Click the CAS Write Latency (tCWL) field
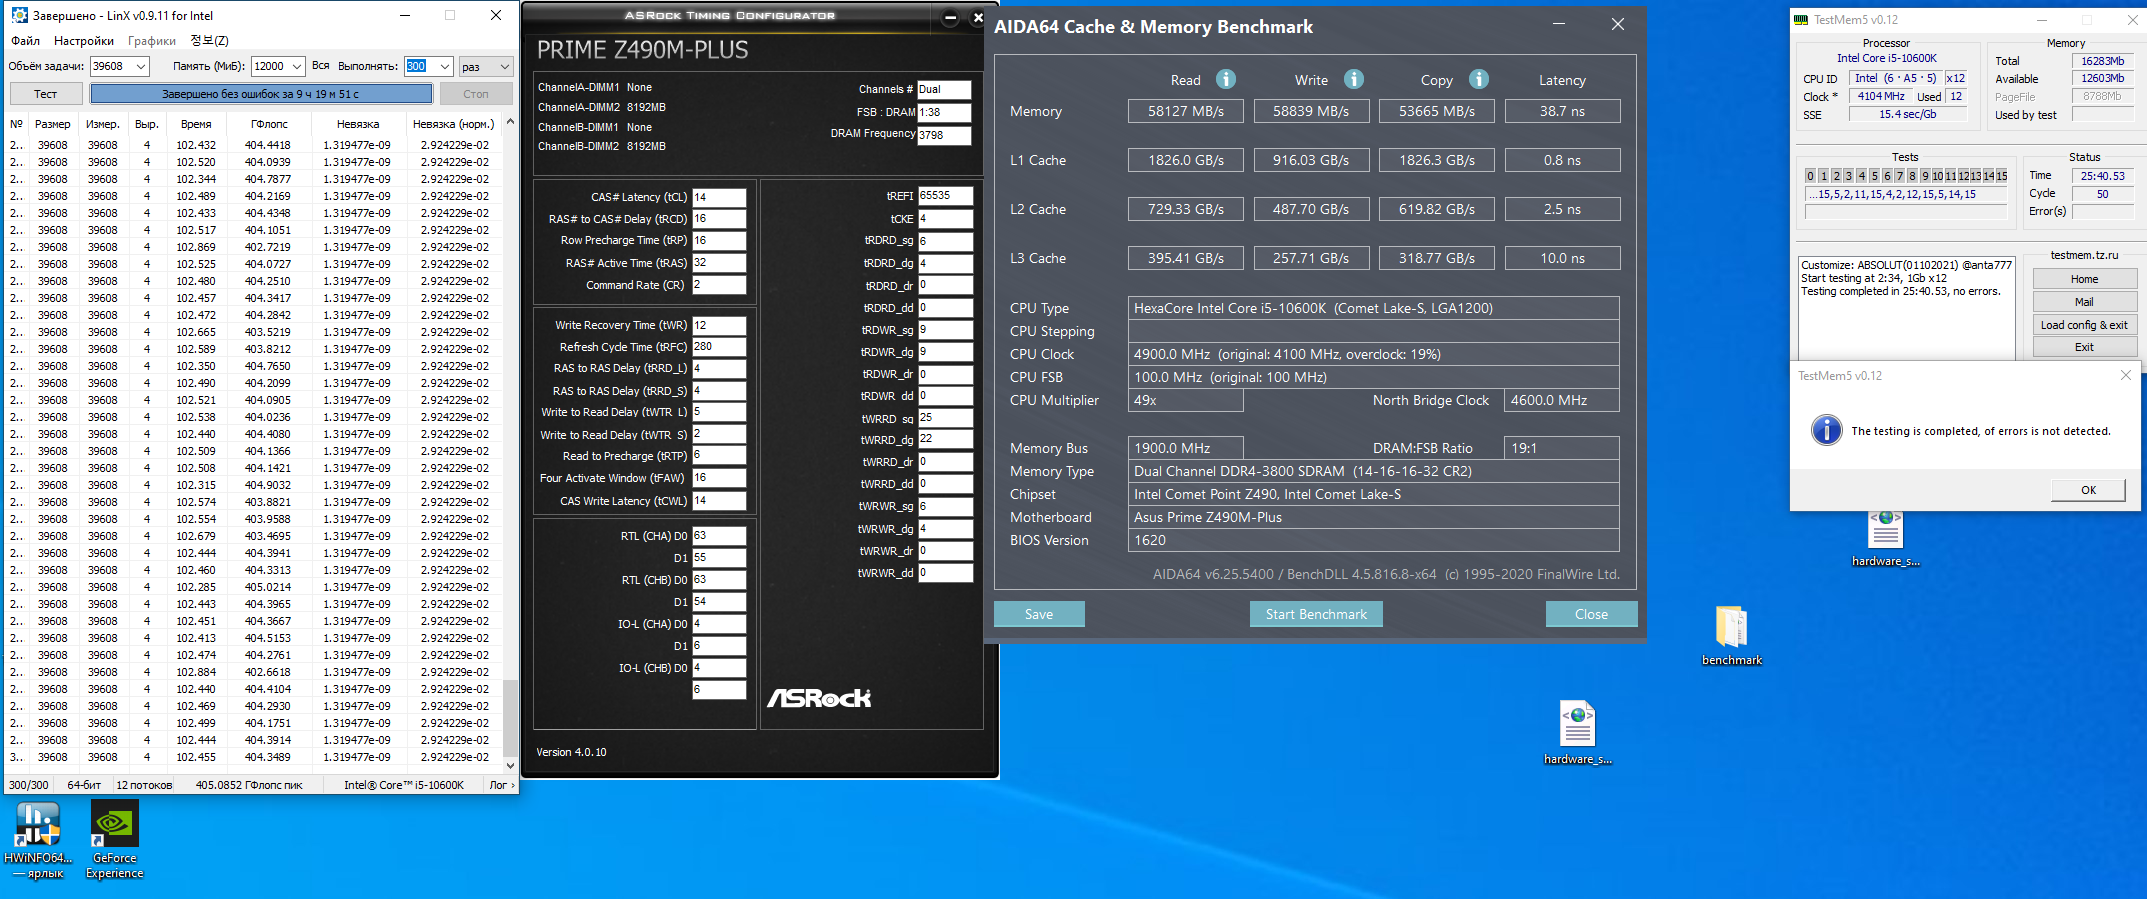 click(x=719, y=501)
